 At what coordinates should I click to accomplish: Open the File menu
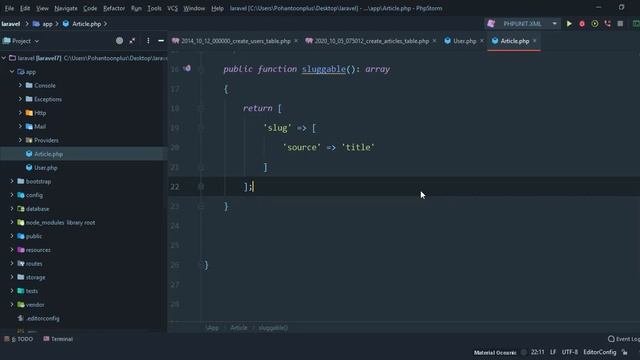coord(9,8)
